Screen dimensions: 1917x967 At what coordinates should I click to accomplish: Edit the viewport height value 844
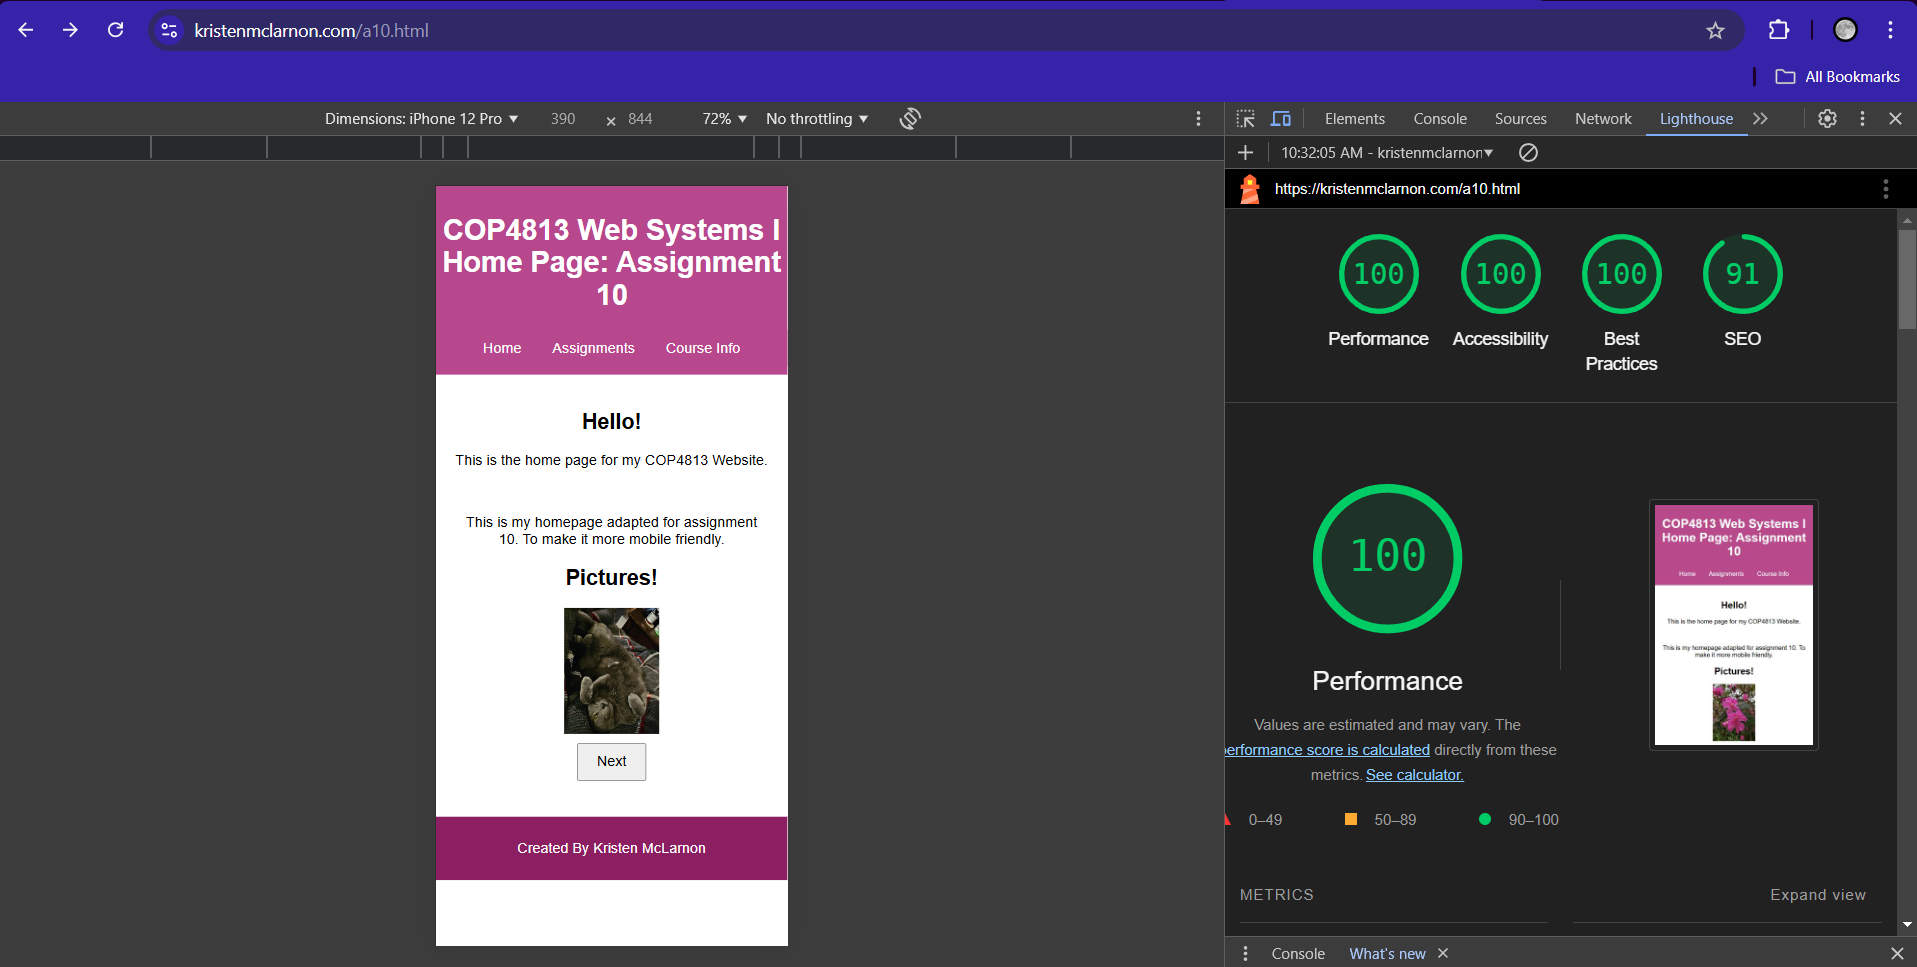[640, 119]
